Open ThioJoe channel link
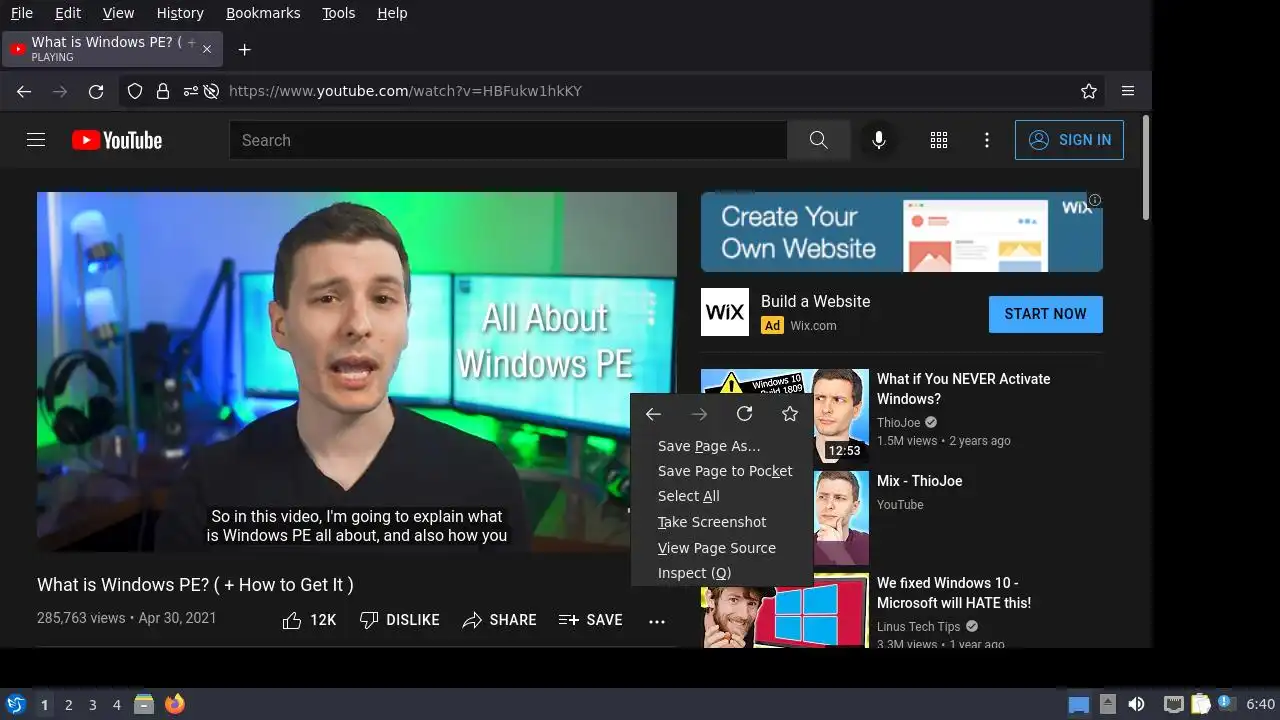1280x720 pixels. coord(899,423)
